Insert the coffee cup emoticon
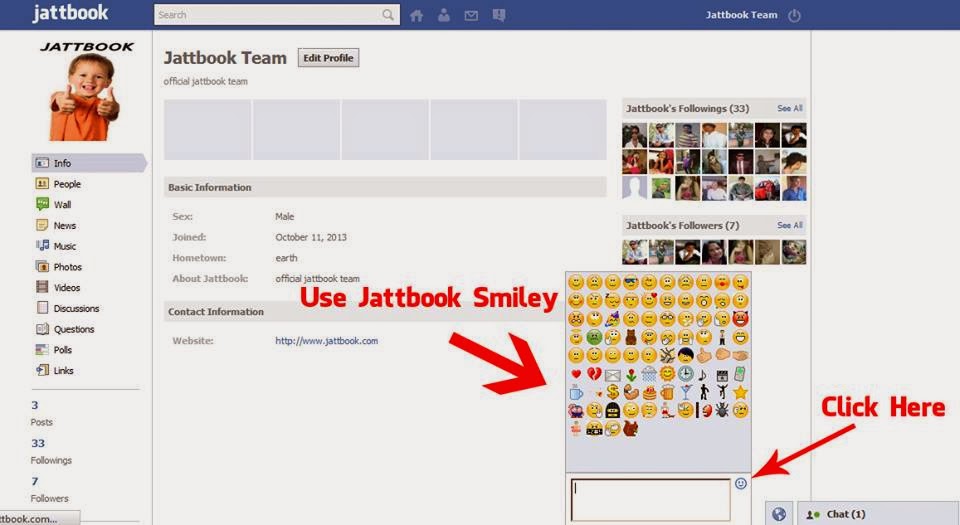This screenshot has height=525, width=960. (576, 392)
